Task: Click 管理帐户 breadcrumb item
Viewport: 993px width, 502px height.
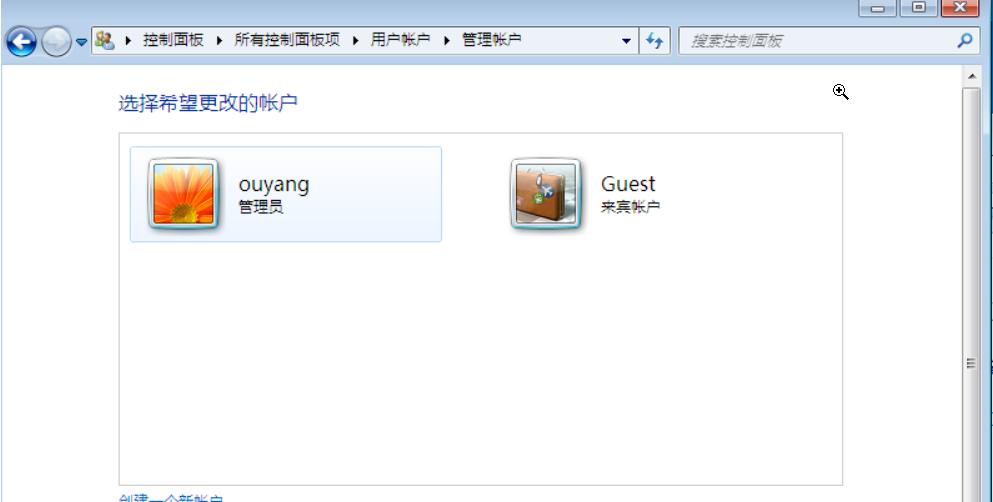Action: (491, 41)
